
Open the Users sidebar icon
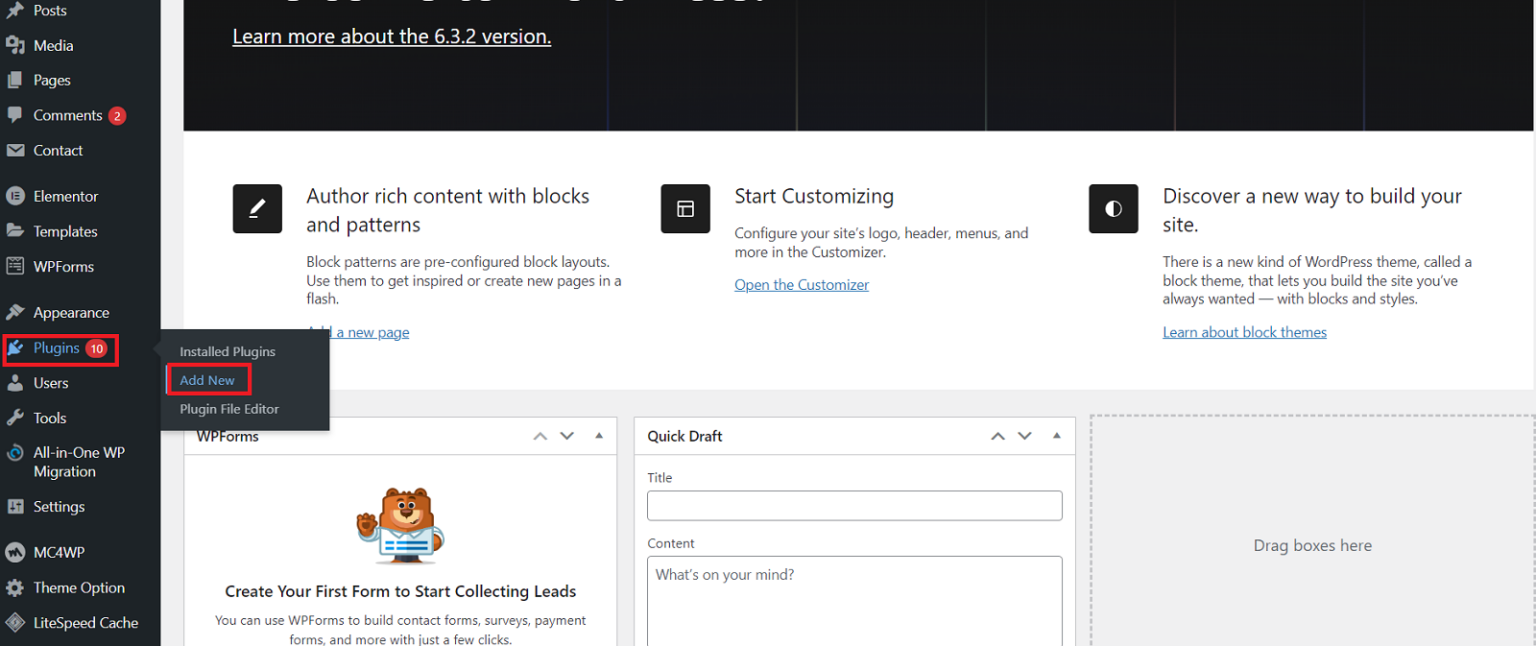(13, 382)
